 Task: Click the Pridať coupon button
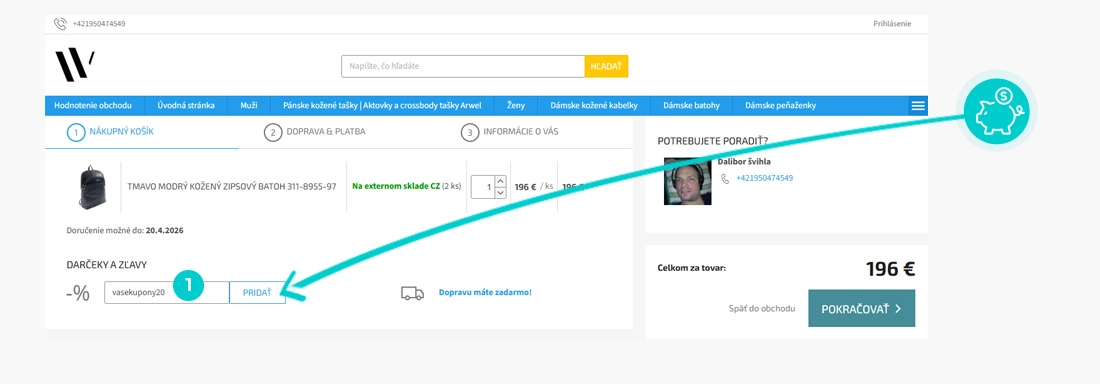pyautogui.click(x=257, y=293)
